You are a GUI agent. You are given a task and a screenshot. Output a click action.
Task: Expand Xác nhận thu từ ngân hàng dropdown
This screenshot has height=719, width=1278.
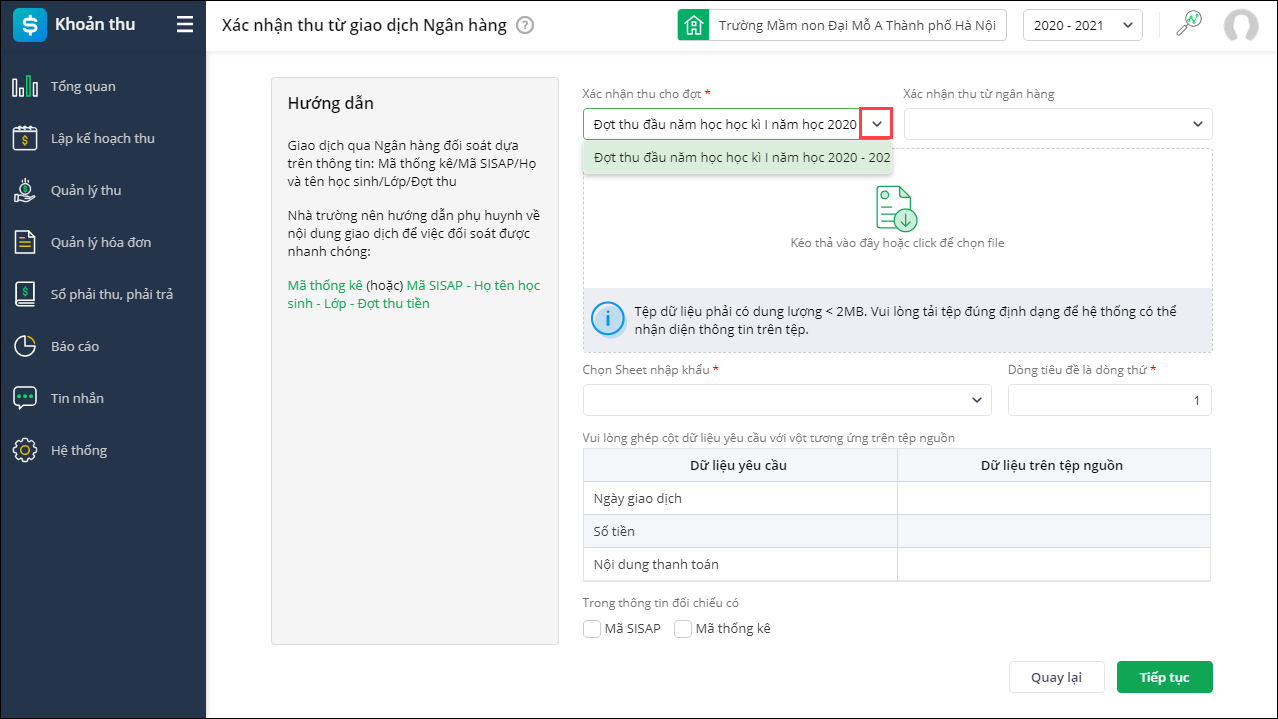1197,124
